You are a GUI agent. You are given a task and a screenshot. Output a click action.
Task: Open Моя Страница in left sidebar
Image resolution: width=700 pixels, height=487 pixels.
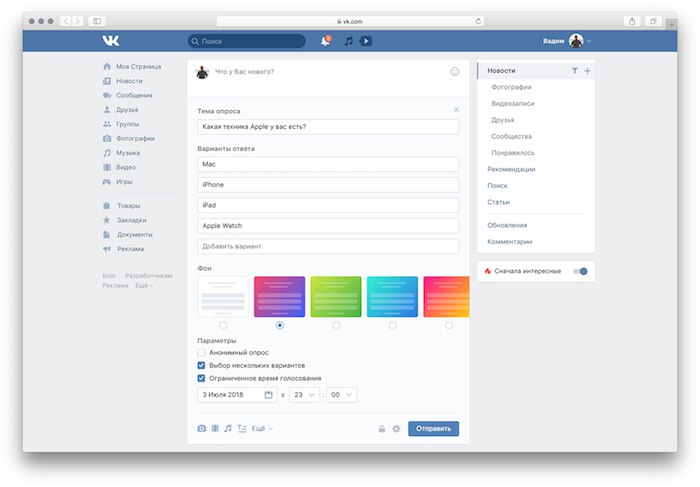(x=132, y=67)
